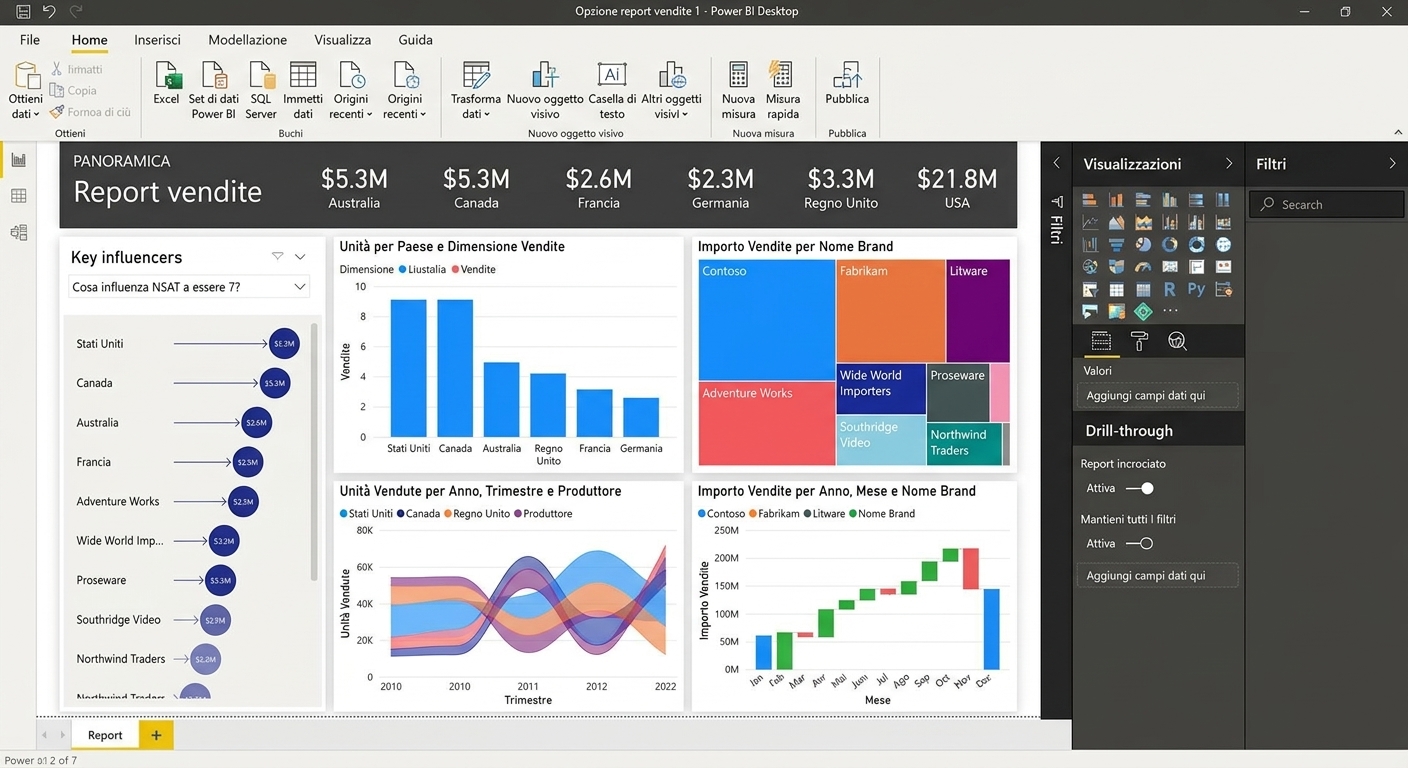Image resolution: width=1408 pixels, height=768 pixels.
Task: Select the area chart visualization
Action: coord(1116,222)
